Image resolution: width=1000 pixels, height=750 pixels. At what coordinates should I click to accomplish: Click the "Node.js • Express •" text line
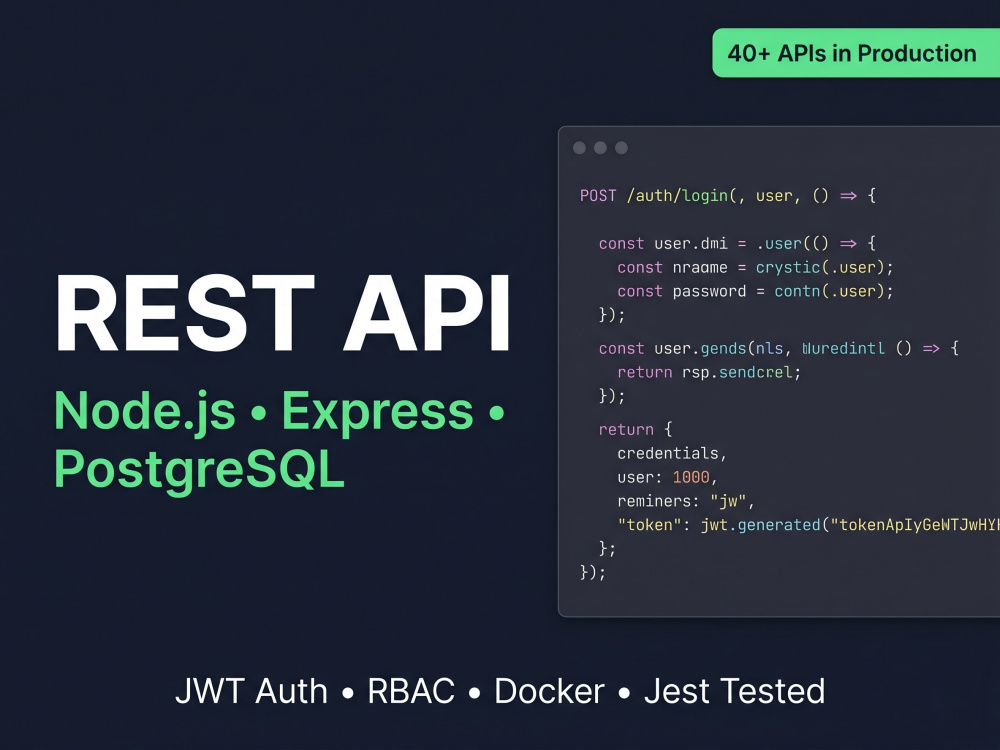click(279, 411)
